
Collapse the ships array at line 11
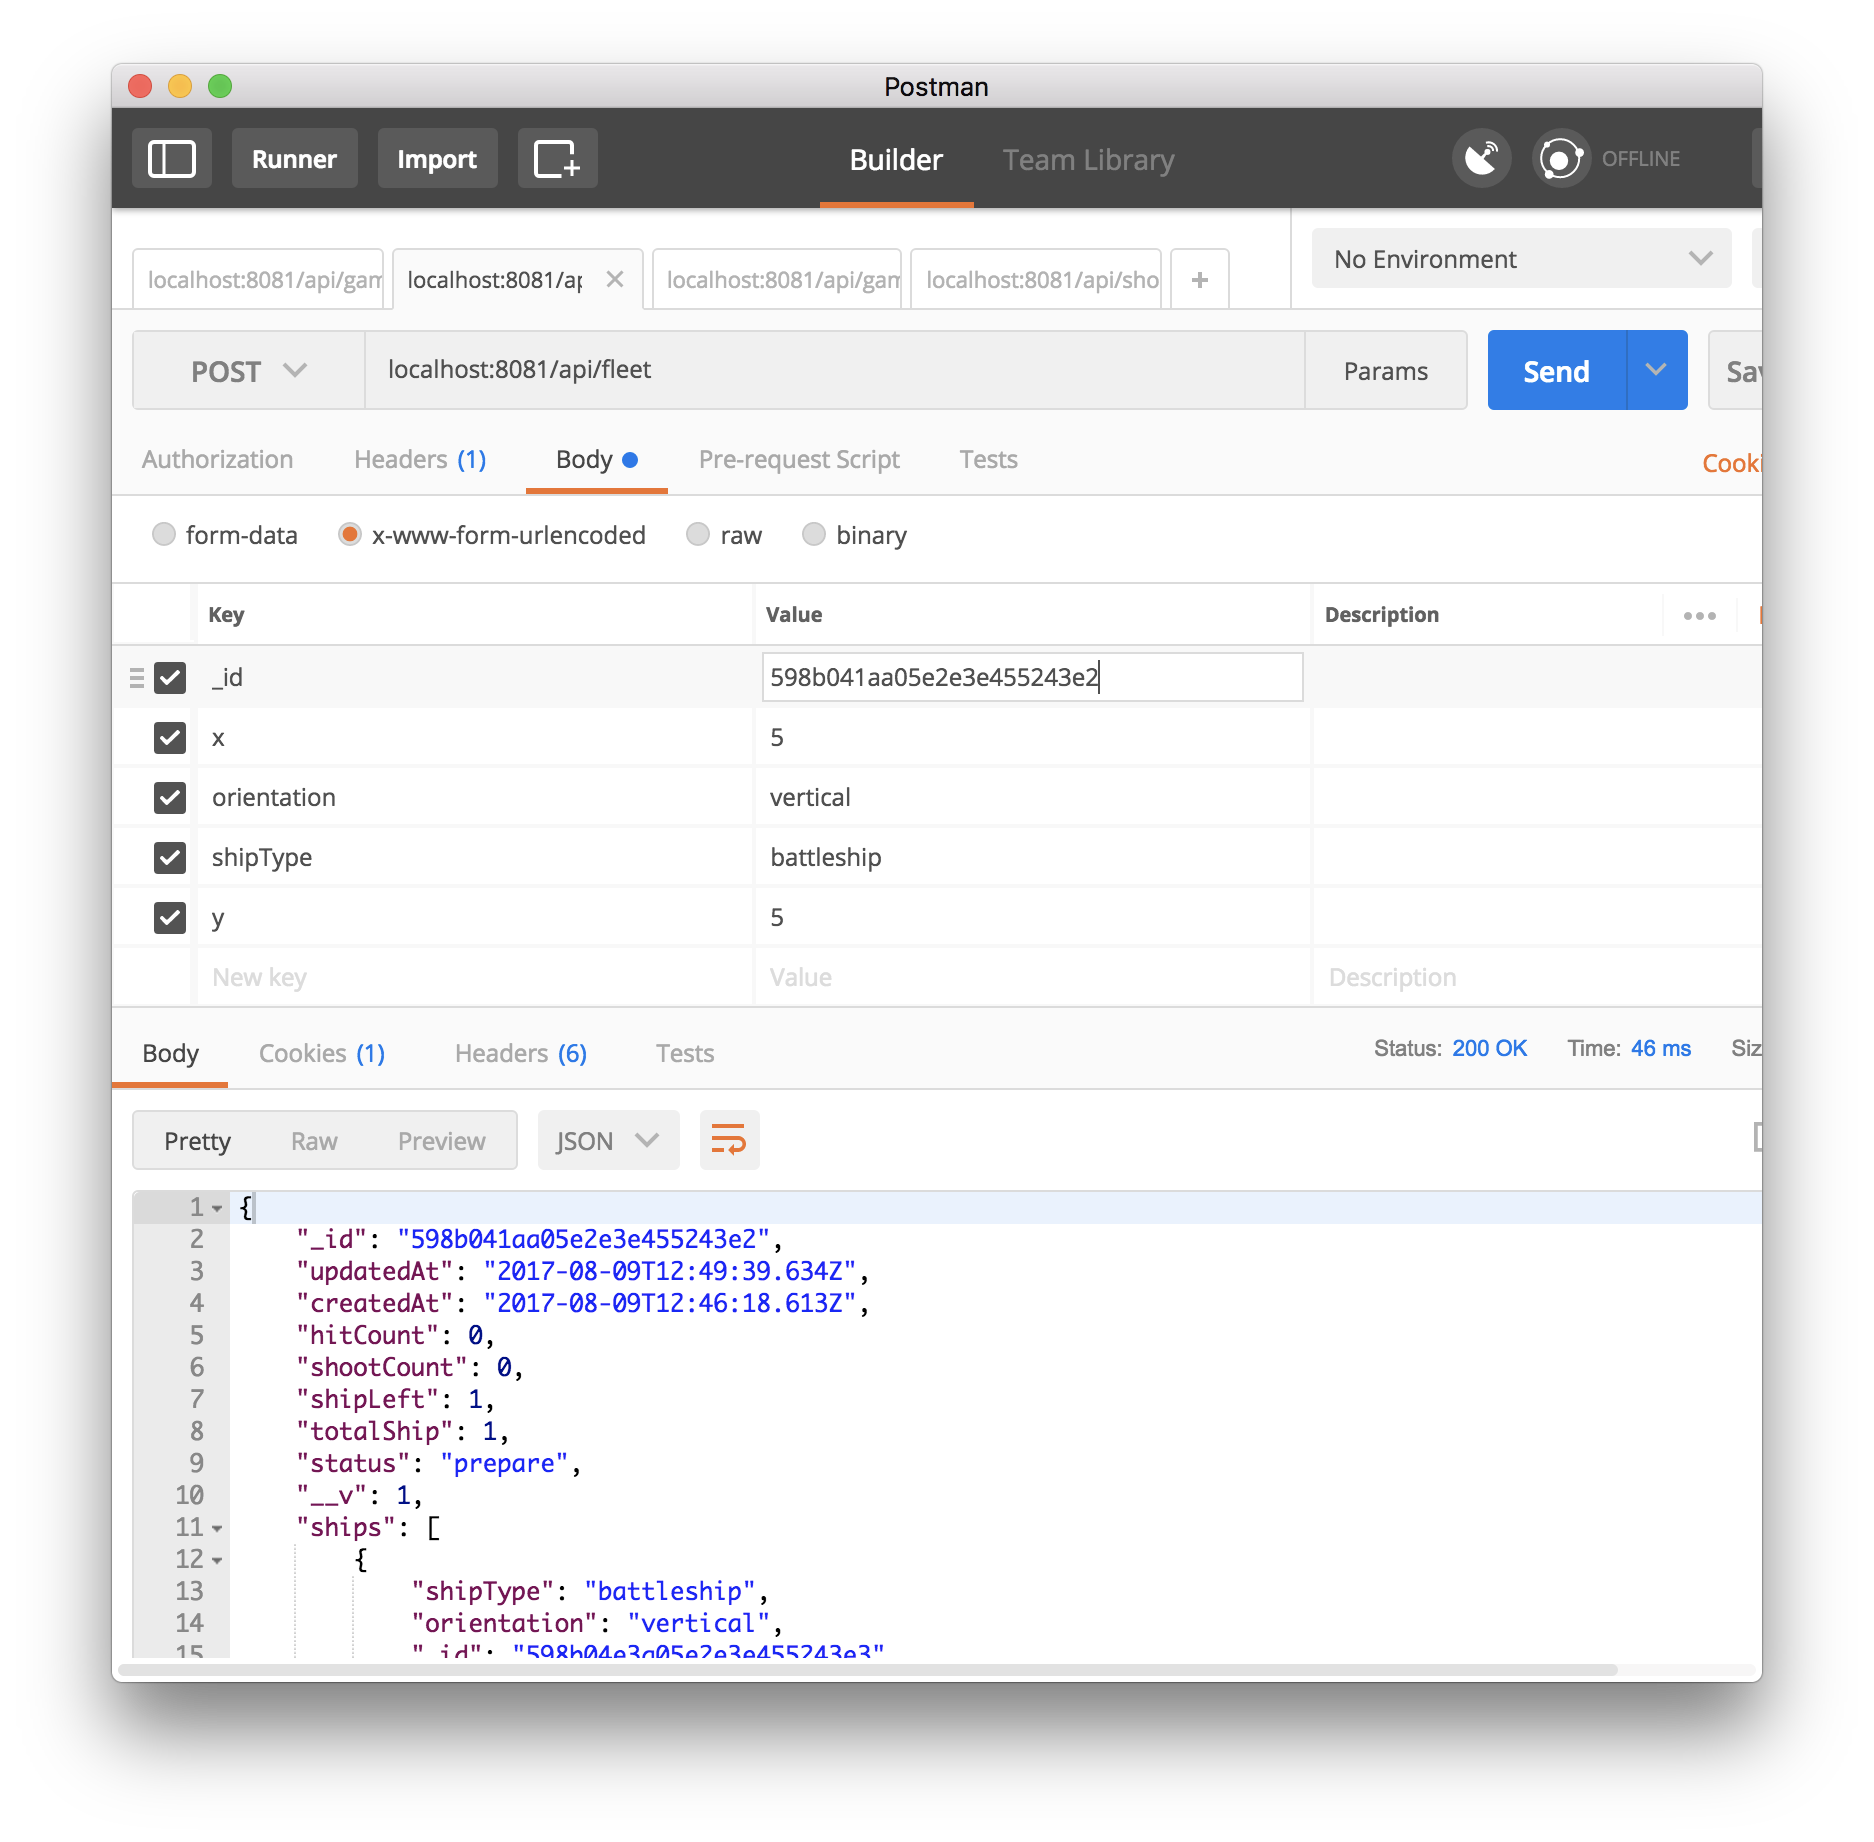[217, 1528]
